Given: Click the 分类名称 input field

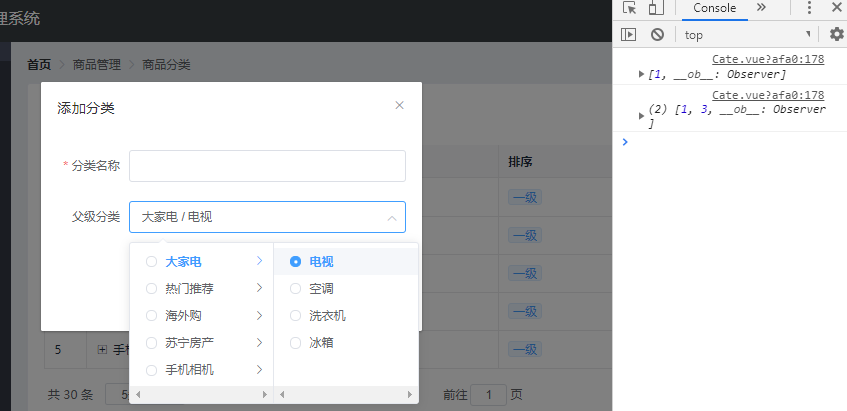Looking at the screenshot, I should coord(267,166).
